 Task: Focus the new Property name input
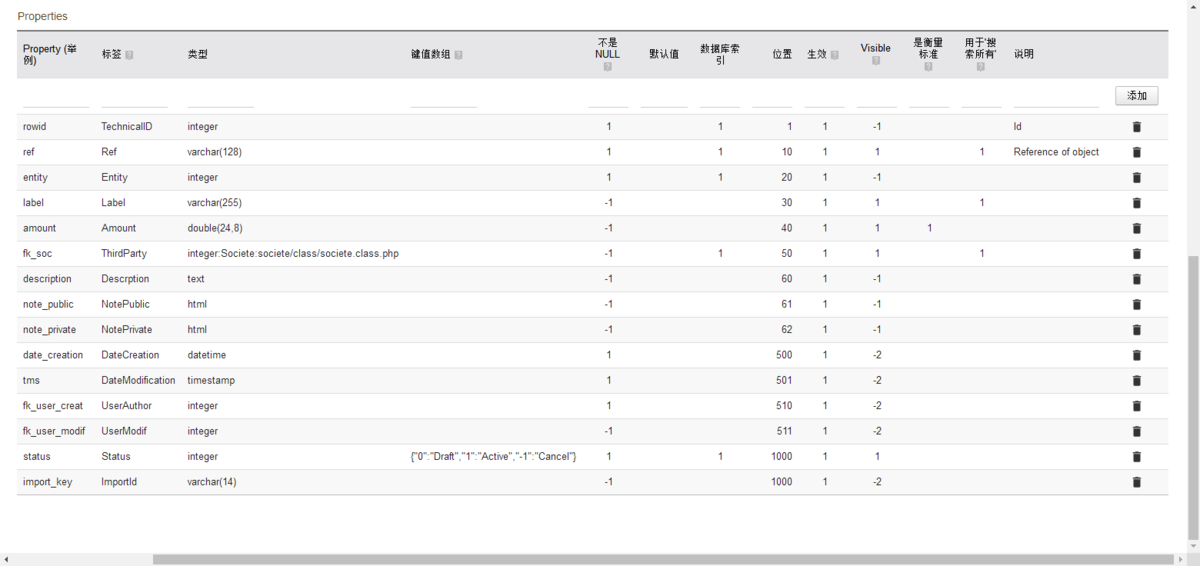click(x=56, y=98)
